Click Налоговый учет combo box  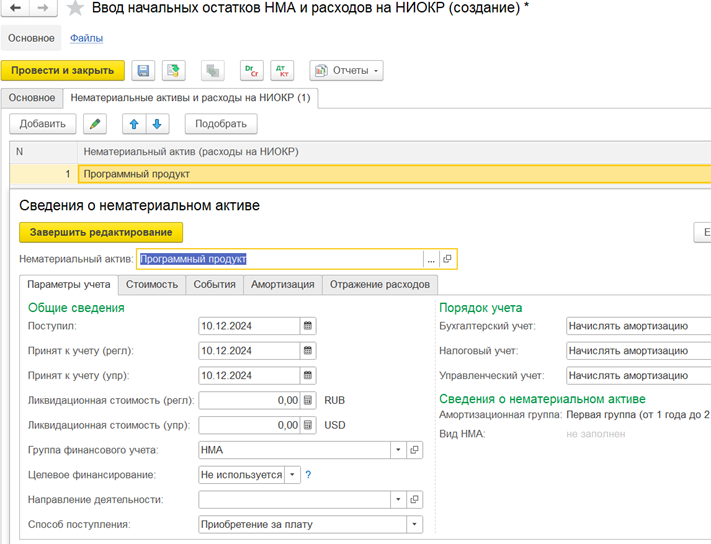(x=638, y=351)
